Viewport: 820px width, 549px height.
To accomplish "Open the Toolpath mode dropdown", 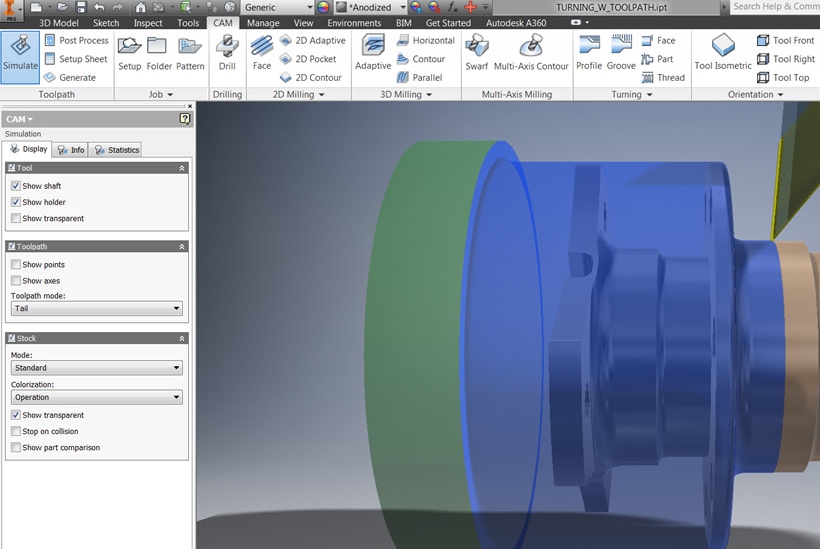I will pos(96,309).
